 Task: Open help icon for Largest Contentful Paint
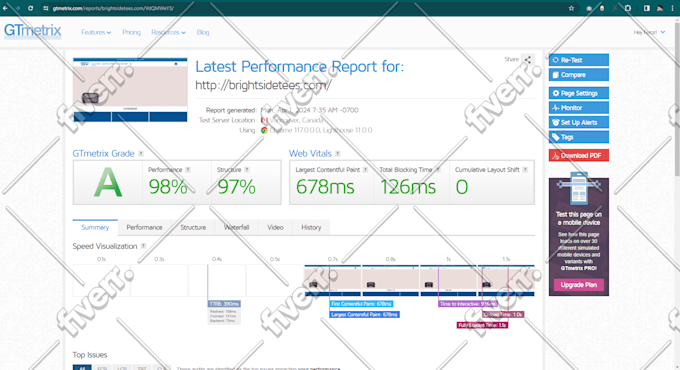point(366,170)
